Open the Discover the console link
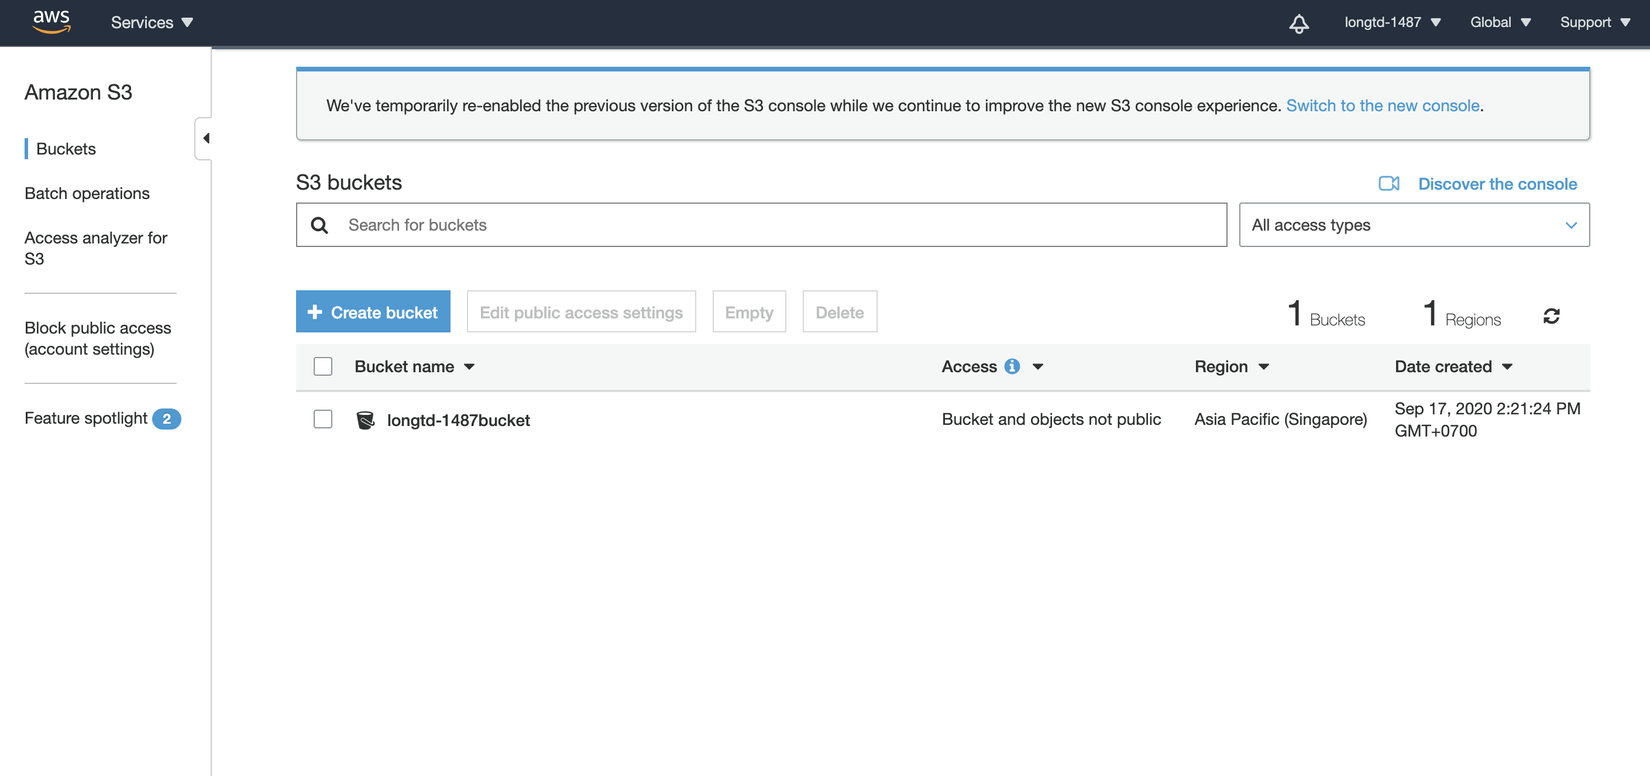Image resolution: width=1650 pixels, height=776 pixels. [1497, 184]
